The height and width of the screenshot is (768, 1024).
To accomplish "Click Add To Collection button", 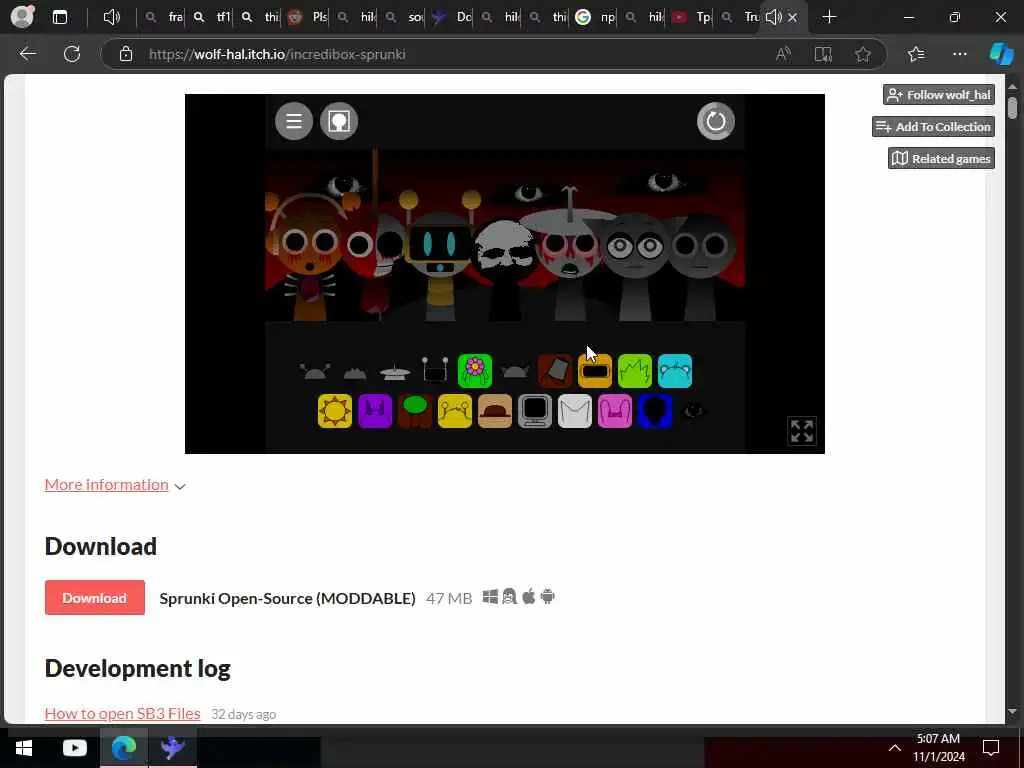I will coord(934,127).
